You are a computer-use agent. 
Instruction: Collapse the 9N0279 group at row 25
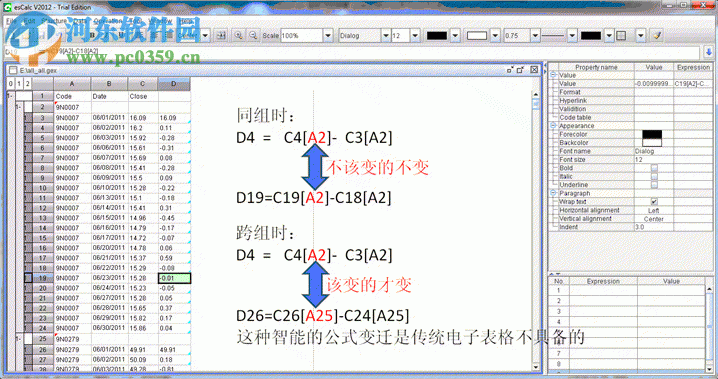18,339
